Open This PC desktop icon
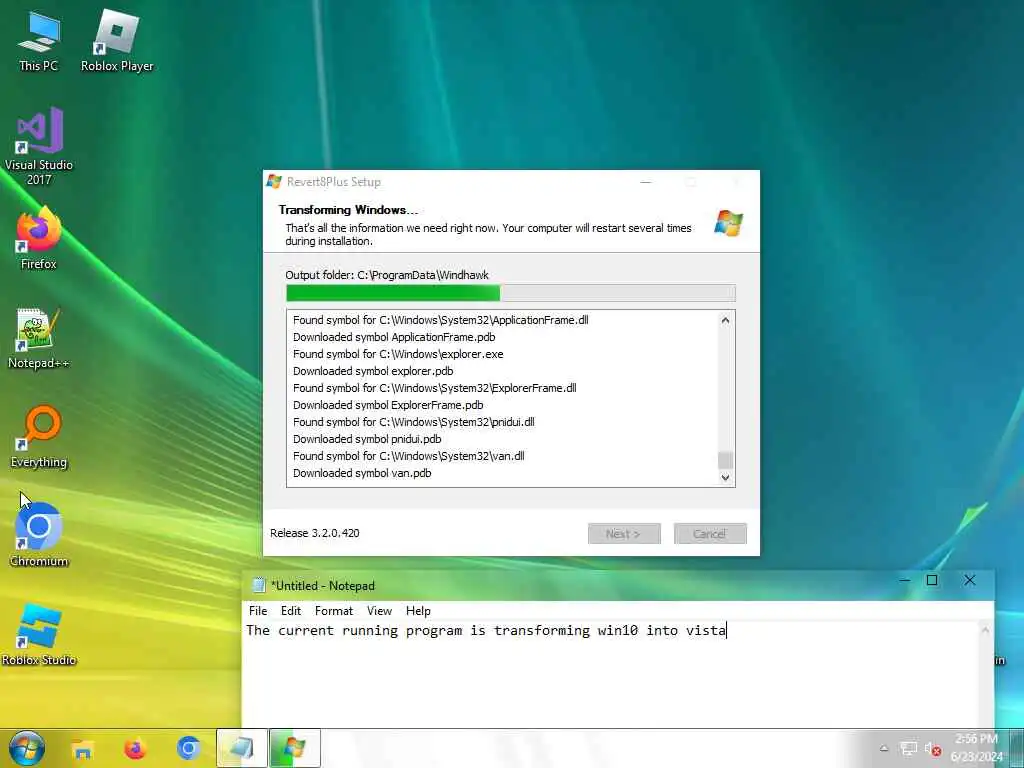1024x768 pixels. point(39,40)
